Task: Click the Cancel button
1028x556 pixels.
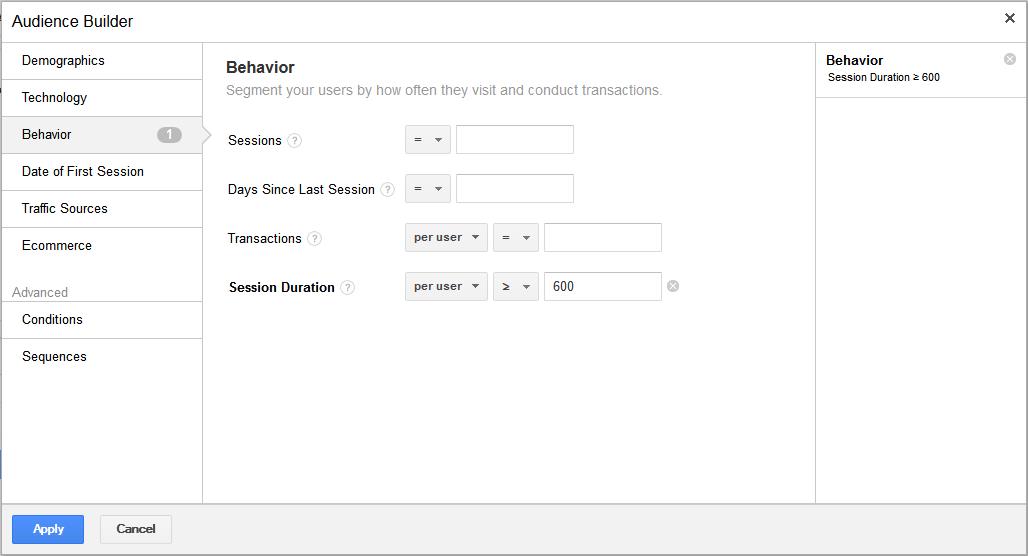Action: [x=136, y=529]
